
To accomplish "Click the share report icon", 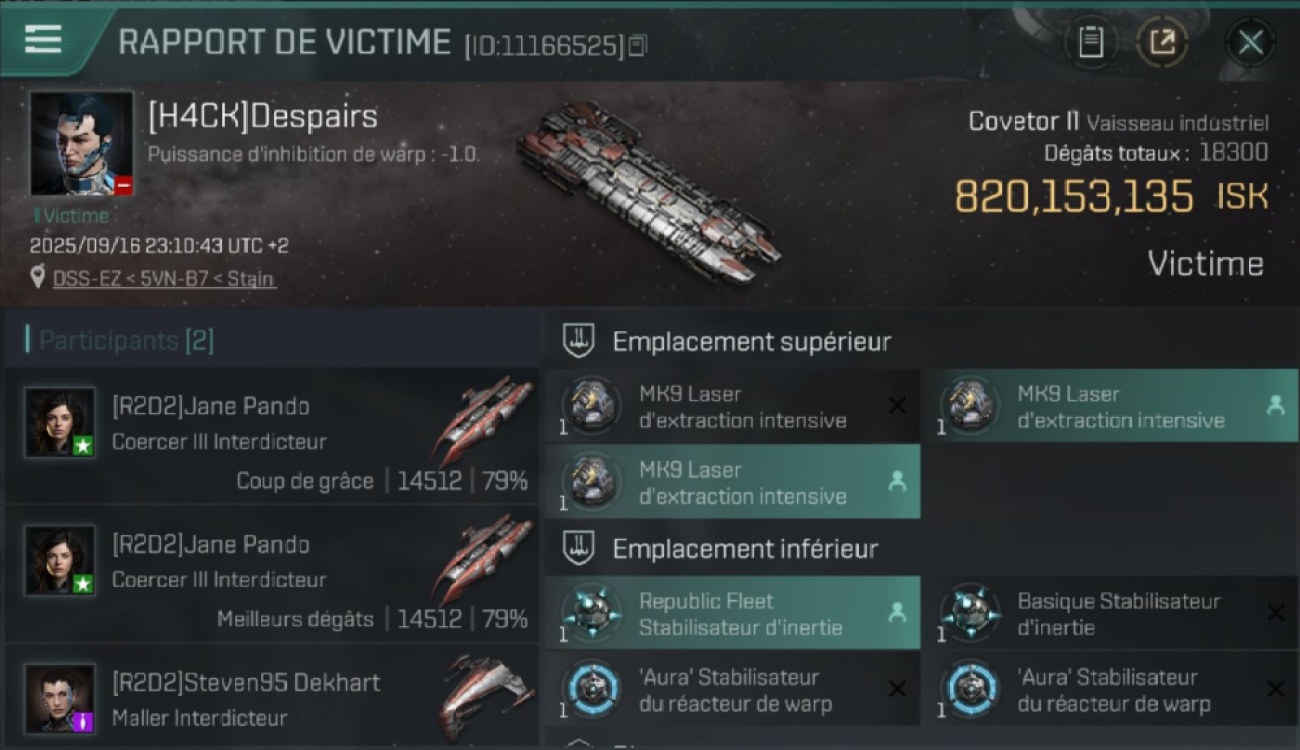I will pos(1162,42).
